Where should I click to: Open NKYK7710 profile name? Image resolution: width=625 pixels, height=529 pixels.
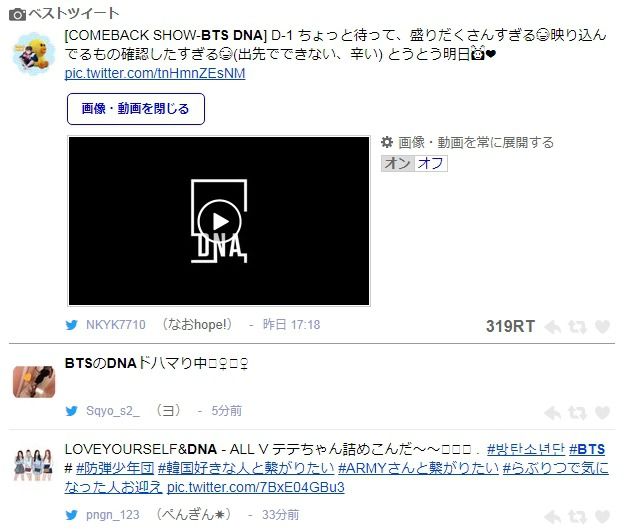pos(116,325)
